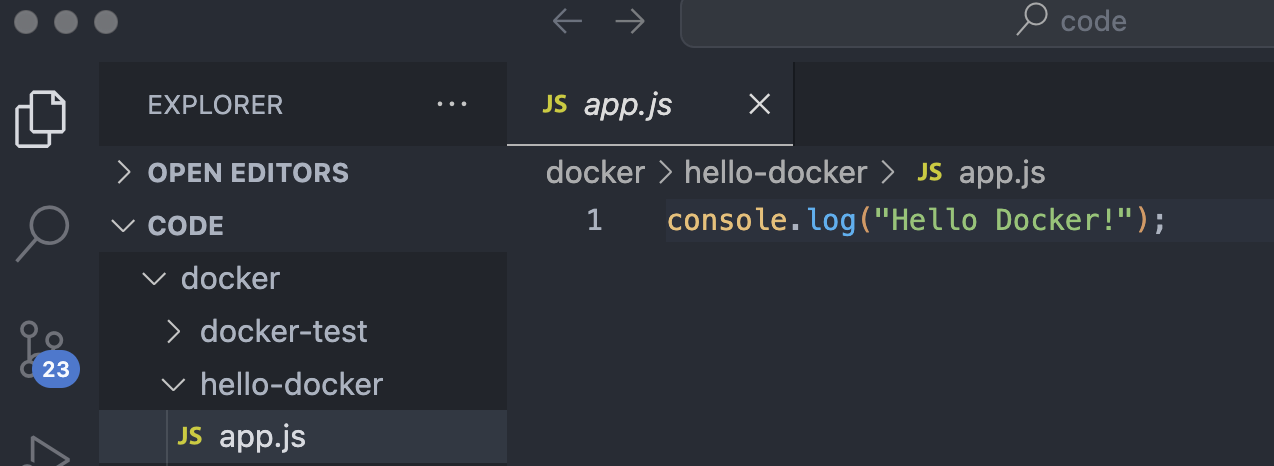
Task: Navigate forward with the right arrow
Action: 630,22
